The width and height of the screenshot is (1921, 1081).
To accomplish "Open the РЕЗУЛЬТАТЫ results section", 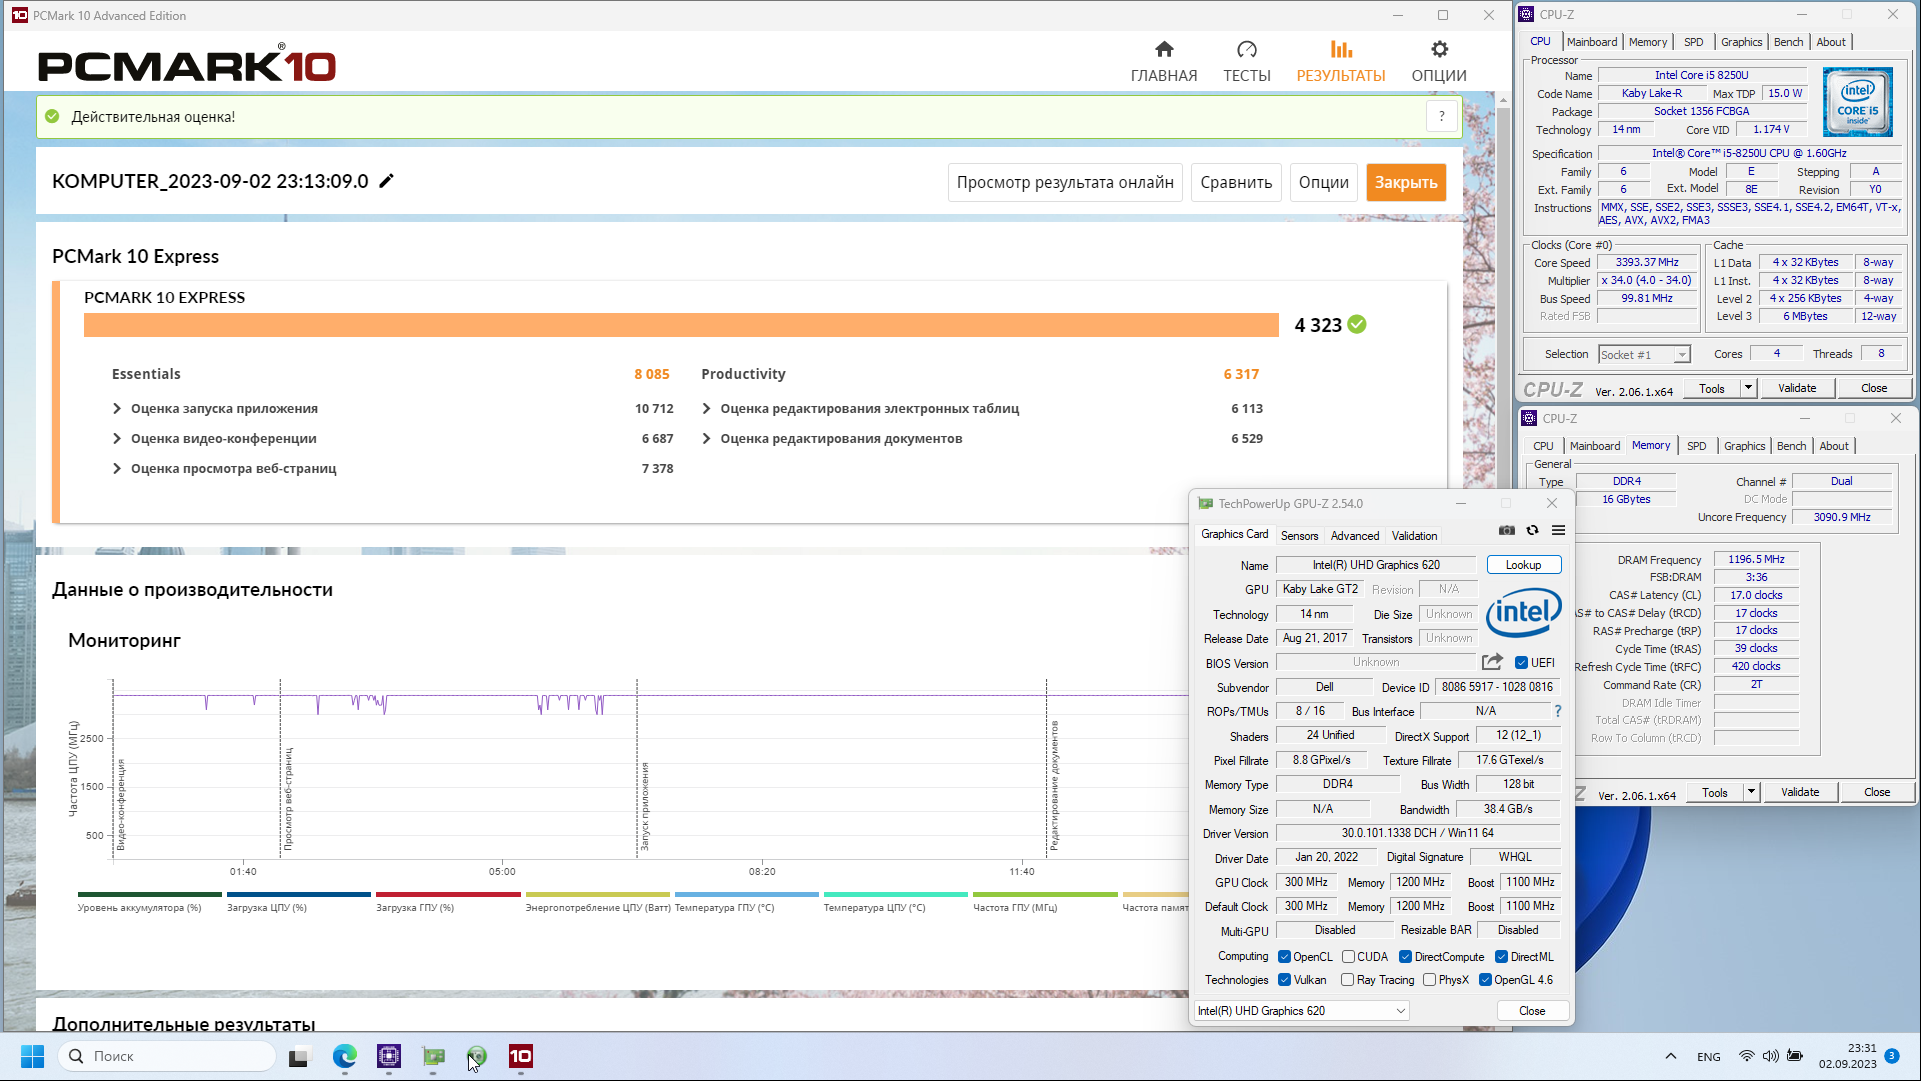I will pos(1341,61).
